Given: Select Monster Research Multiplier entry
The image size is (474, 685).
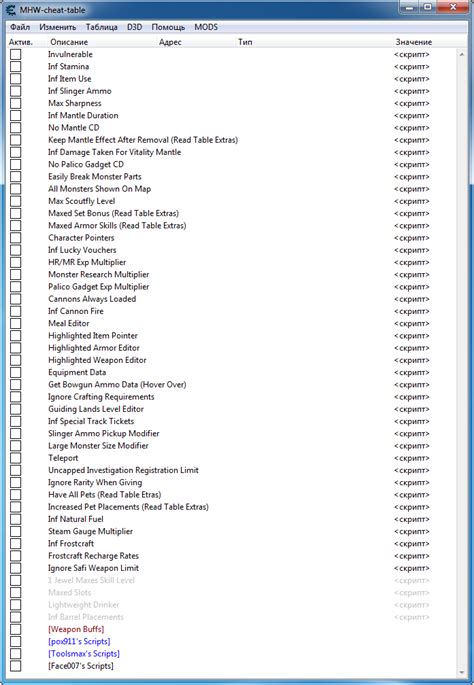Looking at the screenshot, I should pyautogui.click(x=98, y=274).
